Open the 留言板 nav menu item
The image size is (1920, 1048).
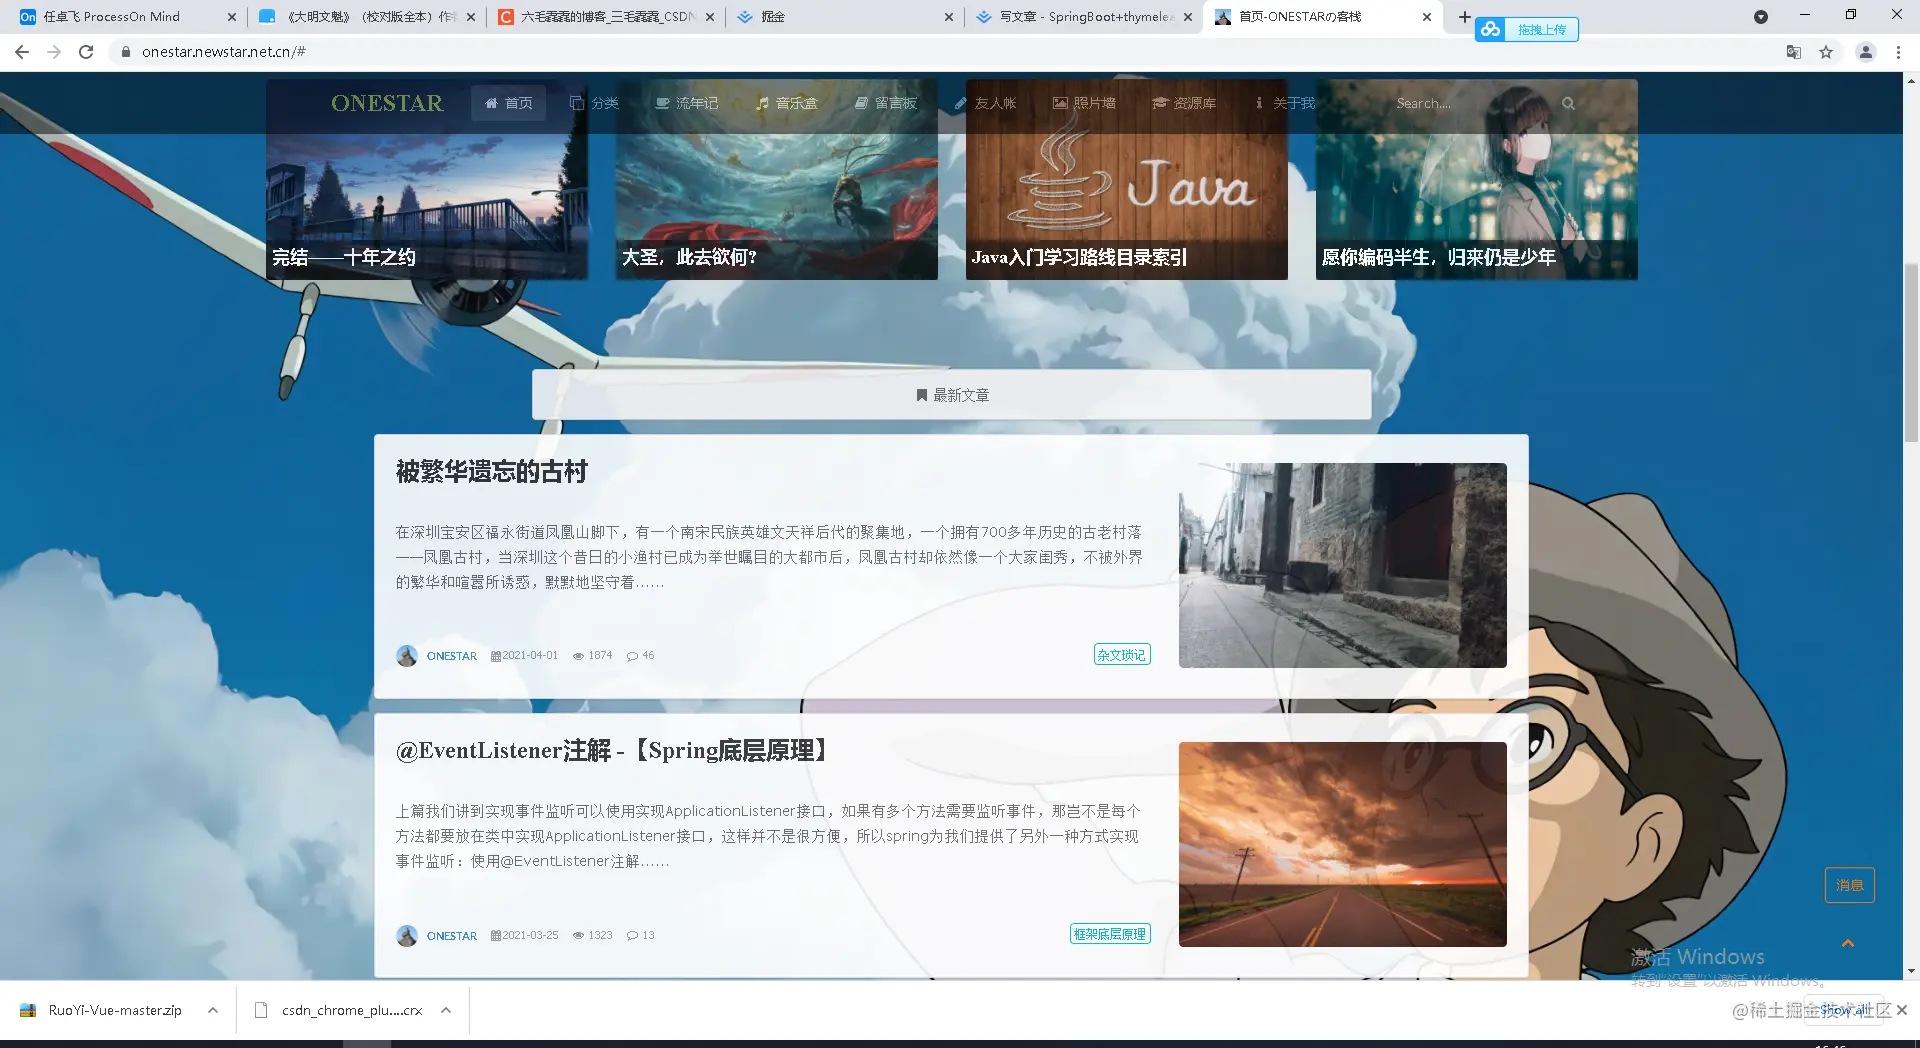tap(886, 103)
